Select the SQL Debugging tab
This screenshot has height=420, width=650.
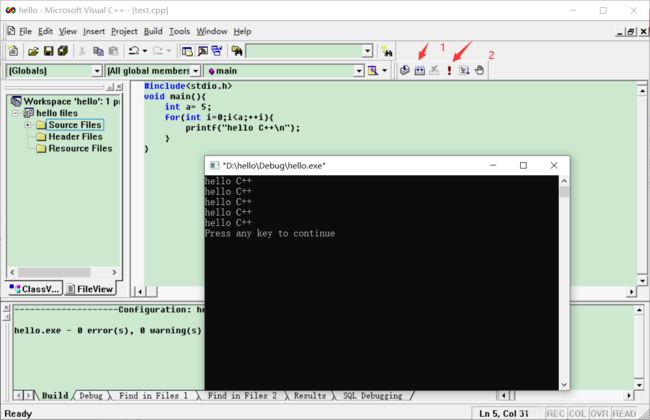pos(373,396)
